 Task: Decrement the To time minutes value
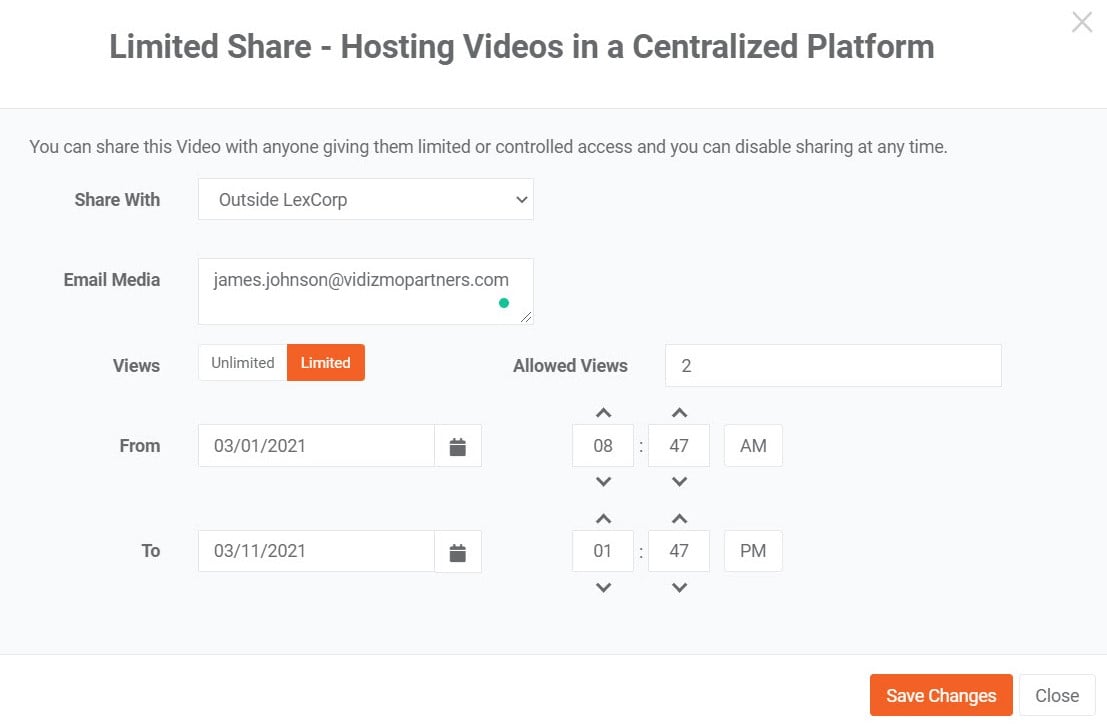pyautogui.click(x=679, y=588)
